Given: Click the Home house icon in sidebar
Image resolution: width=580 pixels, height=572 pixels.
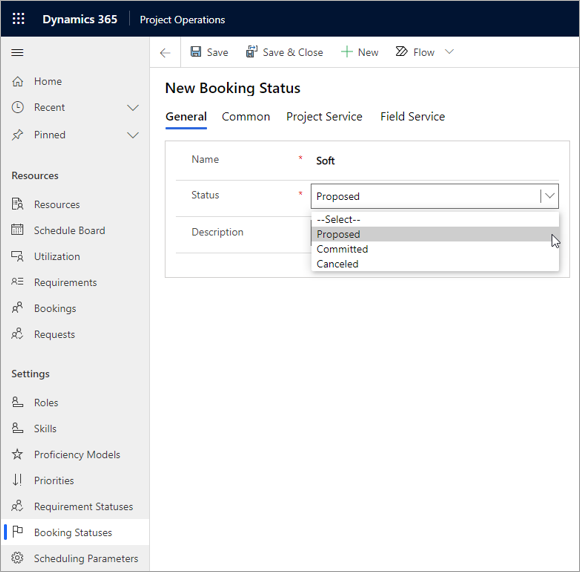Looking at the screenshot, I should coord(17,81).
